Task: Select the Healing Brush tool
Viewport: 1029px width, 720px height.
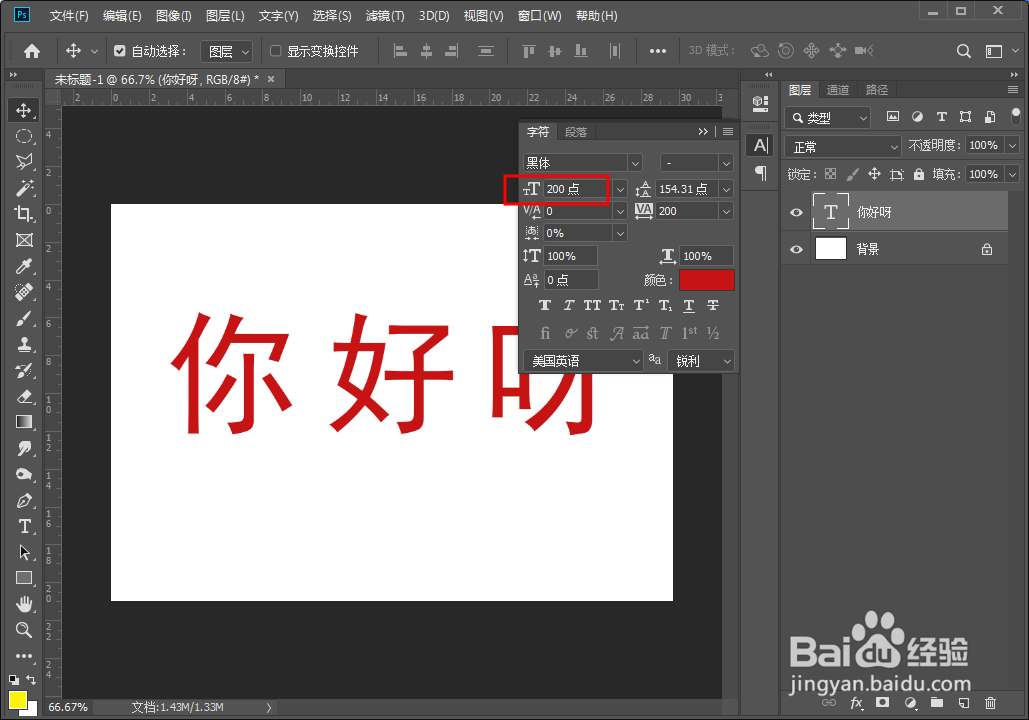Action: (x=24, y=292)
